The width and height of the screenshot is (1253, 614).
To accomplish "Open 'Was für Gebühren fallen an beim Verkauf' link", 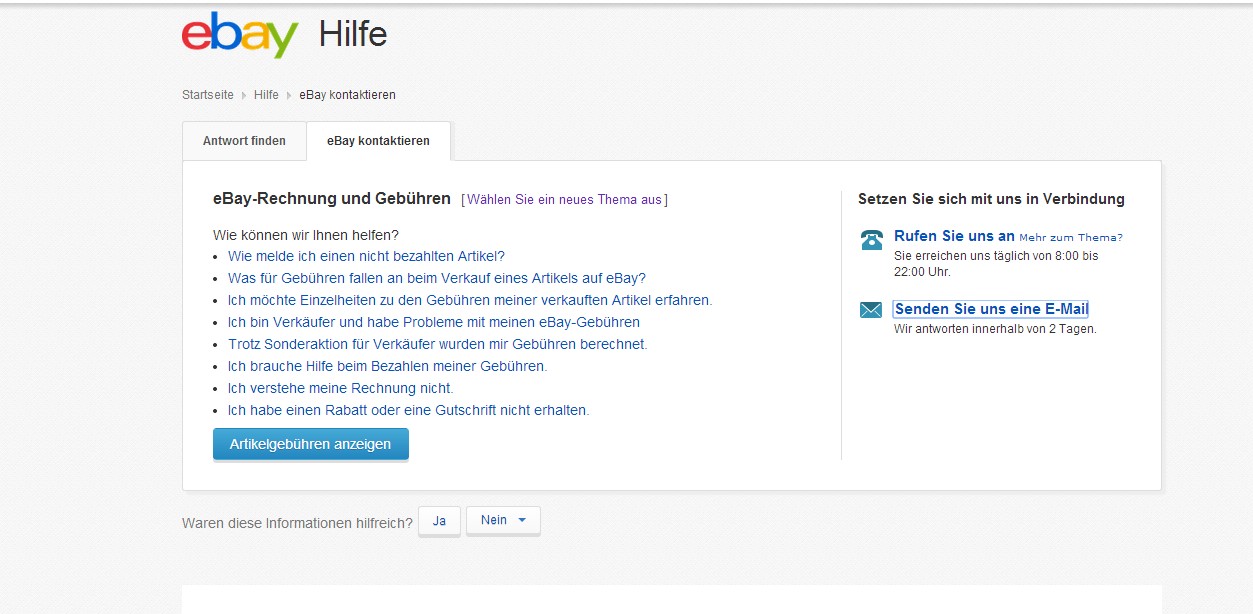I will click(x=437, y=278).
